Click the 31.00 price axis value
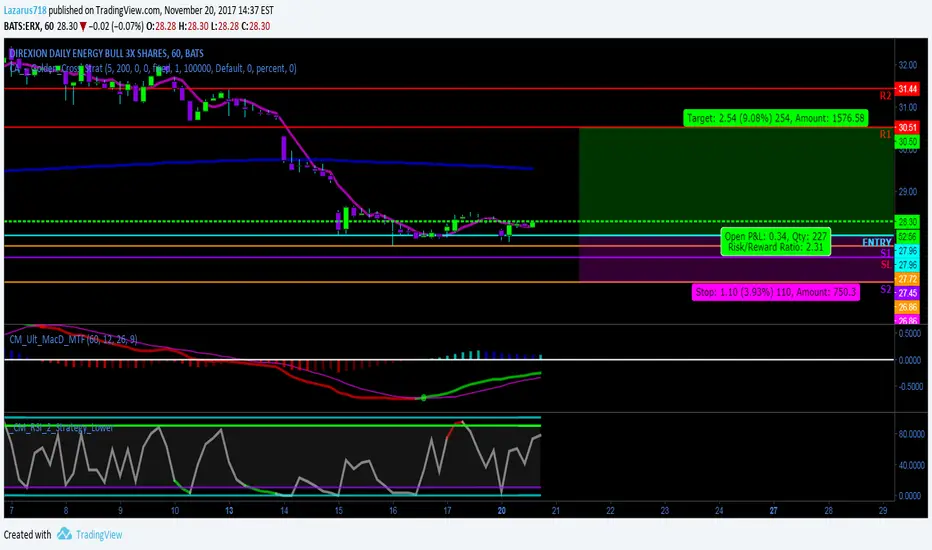The width and height of the screenshot is (932, 550). 907,107
